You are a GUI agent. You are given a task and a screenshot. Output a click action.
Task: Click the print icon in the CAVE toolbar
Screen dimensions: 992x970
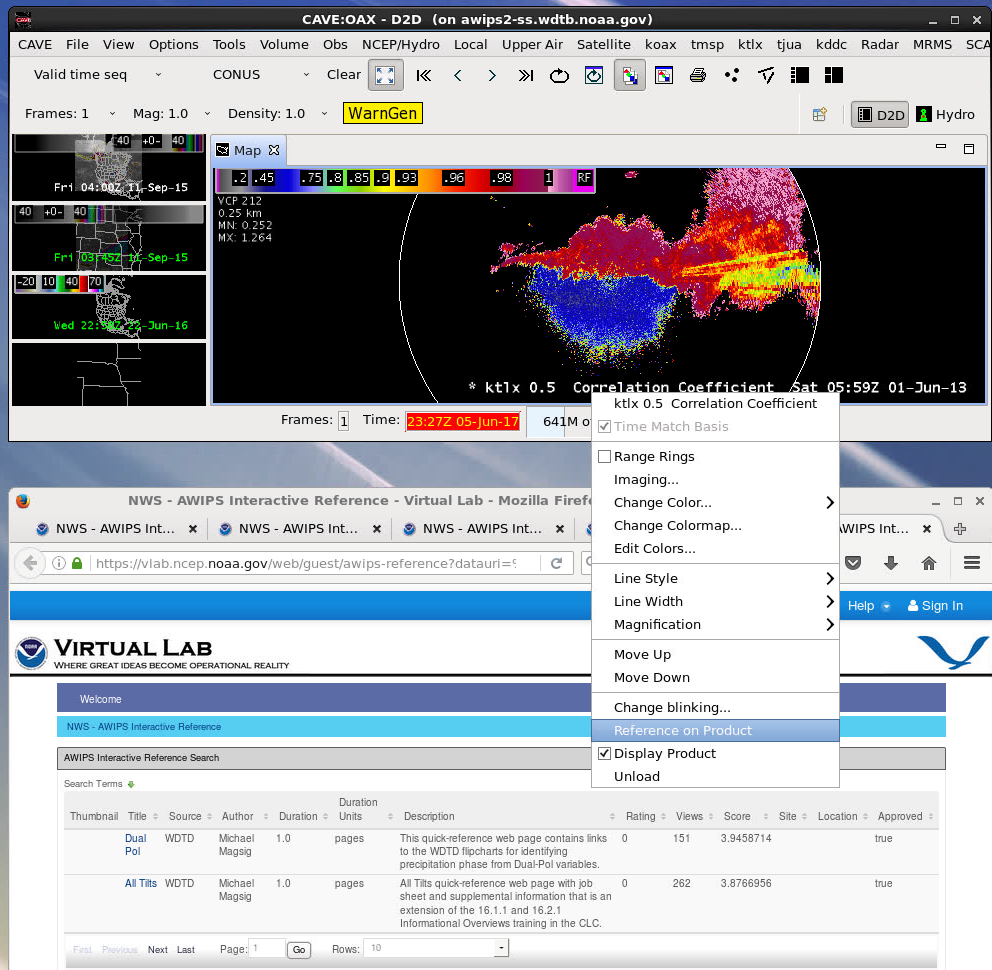click(x=698, y=76)
